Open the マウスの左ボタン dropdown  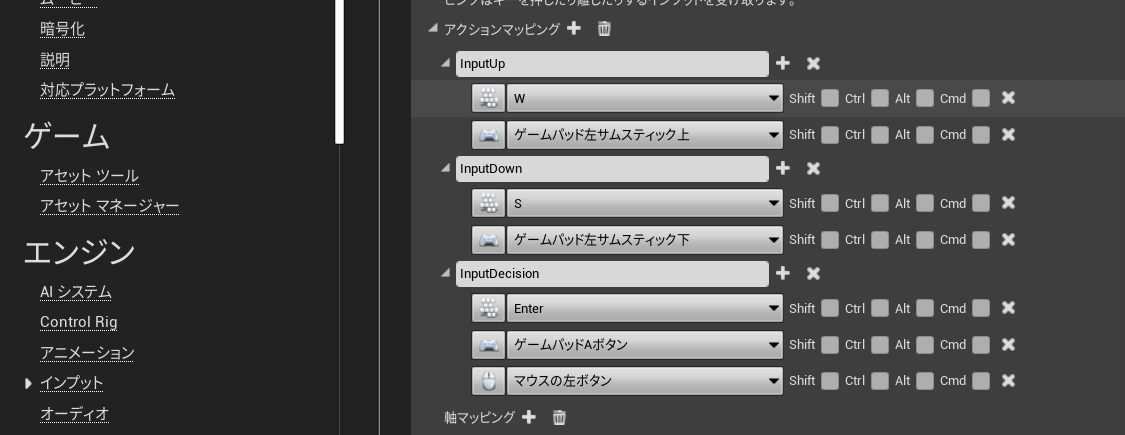645,380
